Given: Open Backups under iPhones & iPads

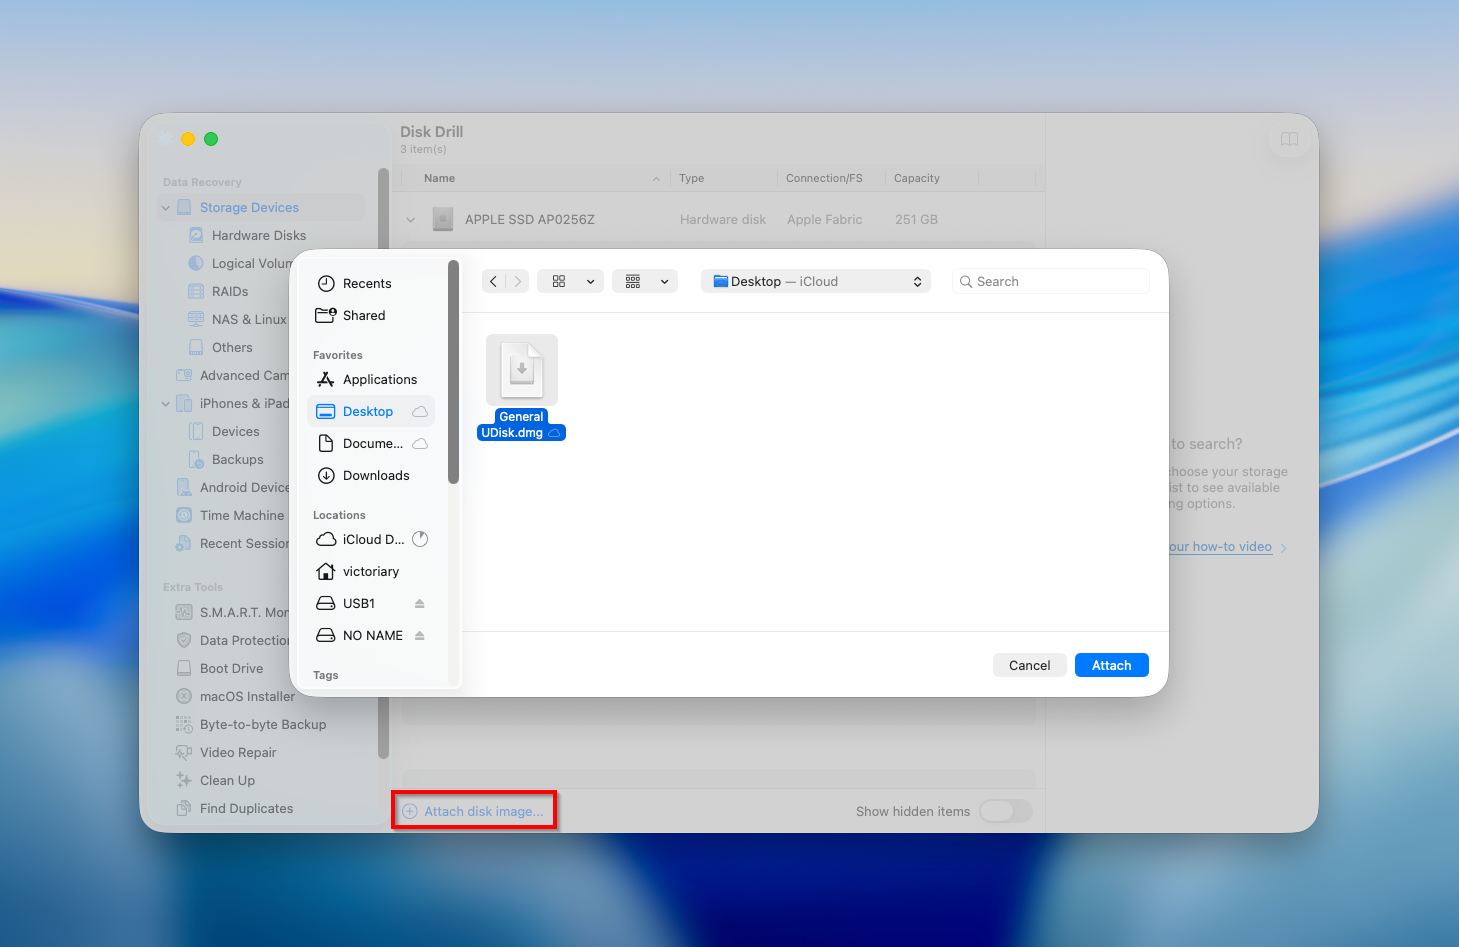Looking at the screenshot, I should (237, 459).
